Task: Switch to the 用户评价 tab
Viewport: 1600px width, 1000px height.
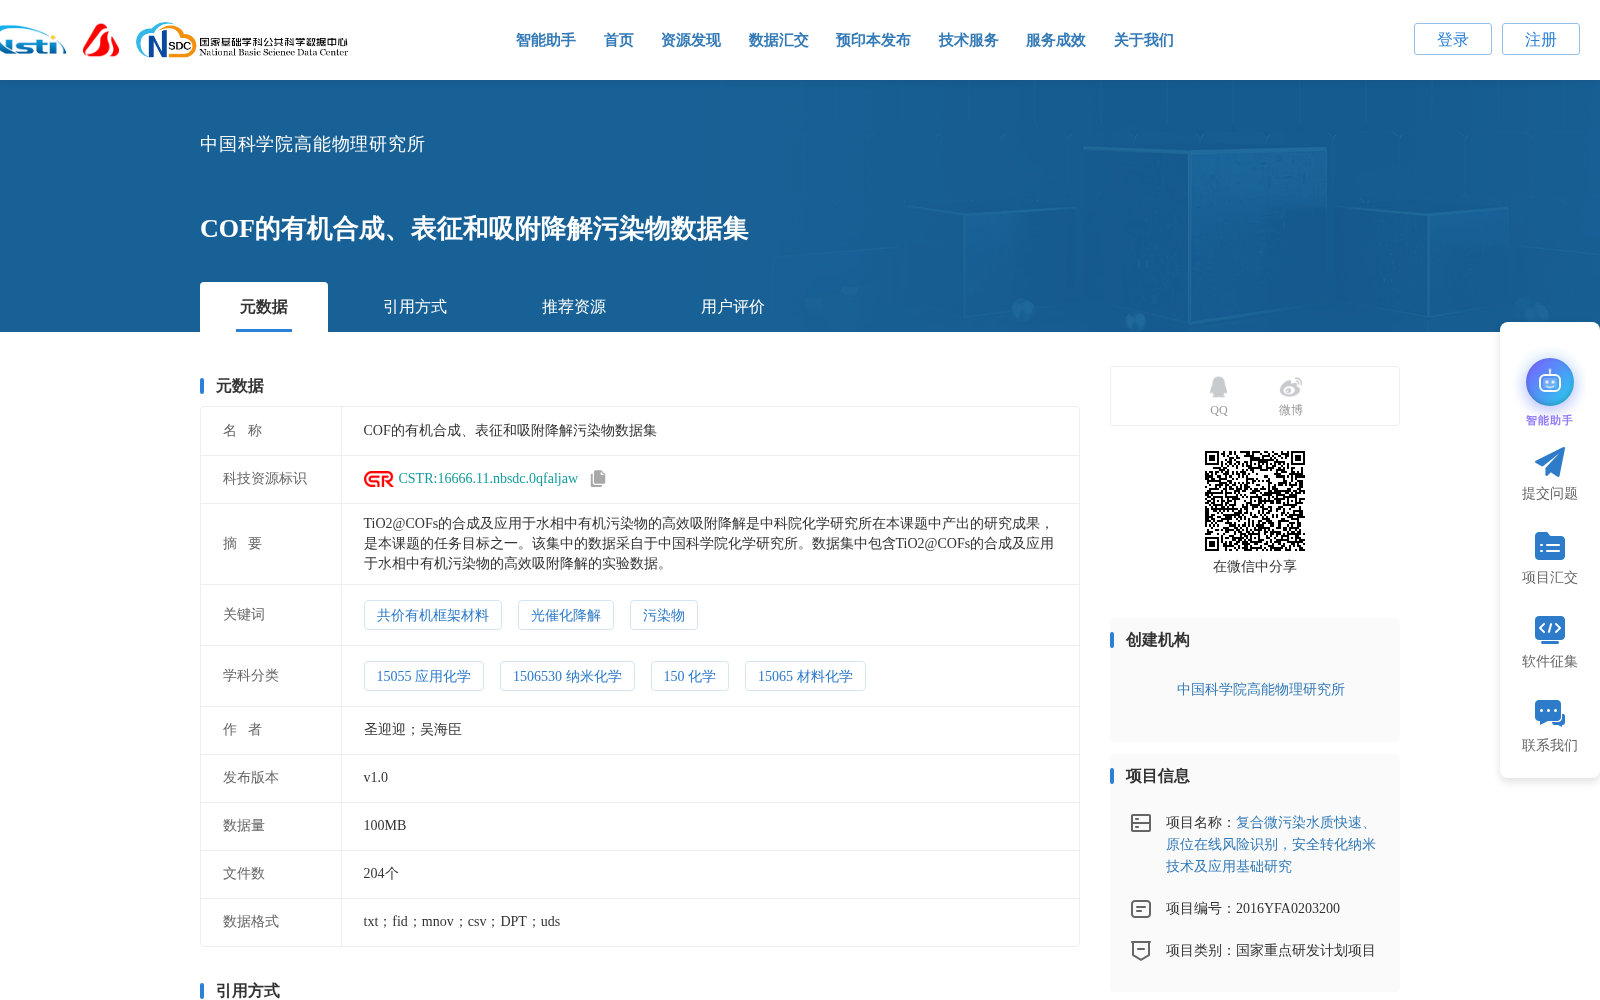Action: tap(733, 307)
